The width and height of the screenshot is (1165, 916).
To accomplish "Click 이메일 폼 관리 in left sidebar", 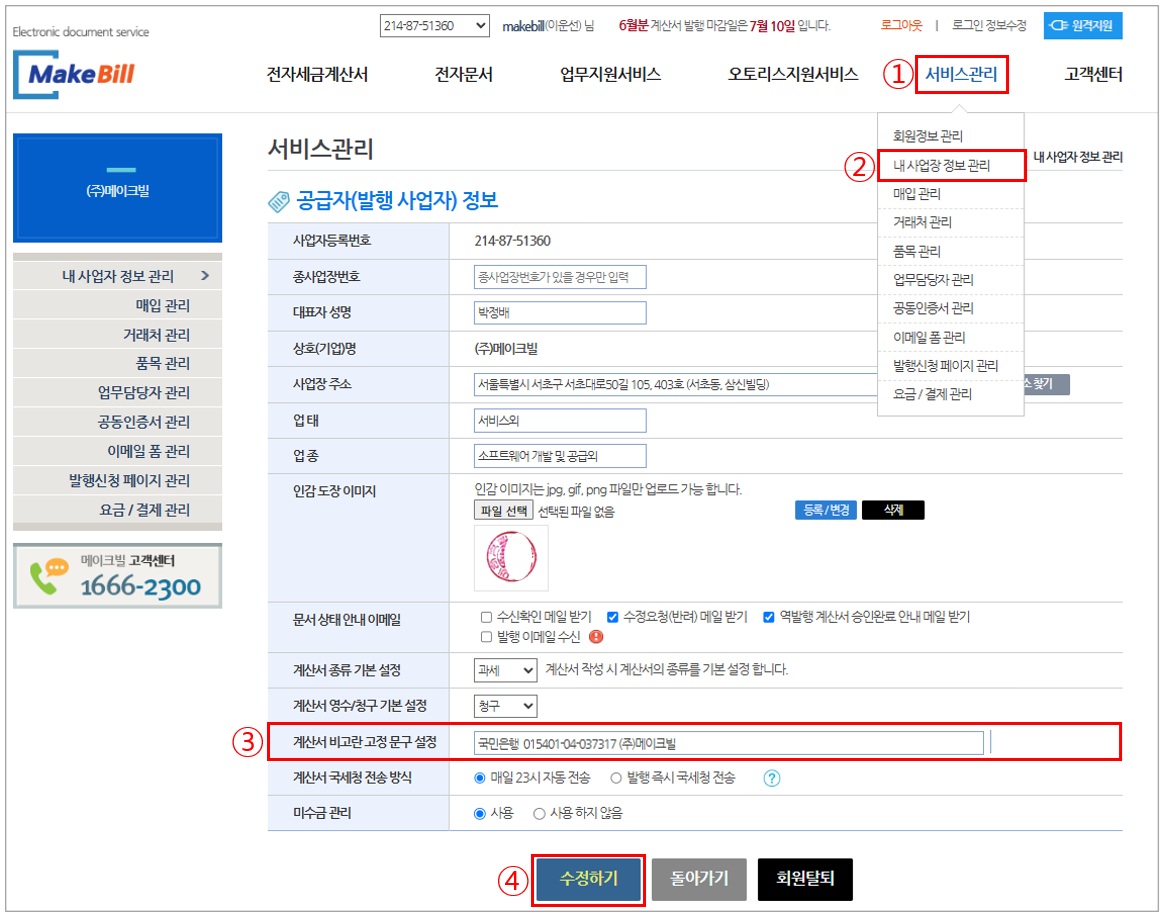I will pos(117,451).
